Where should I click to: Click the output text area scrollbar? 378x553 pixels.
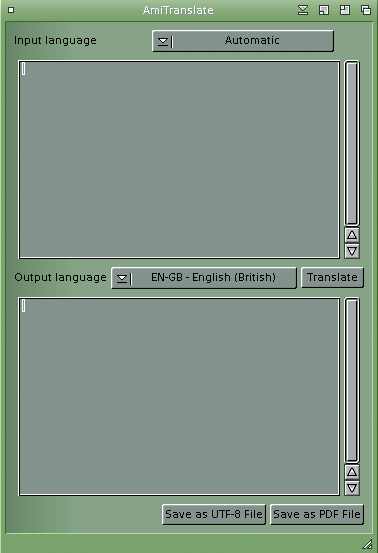[352, 380]
